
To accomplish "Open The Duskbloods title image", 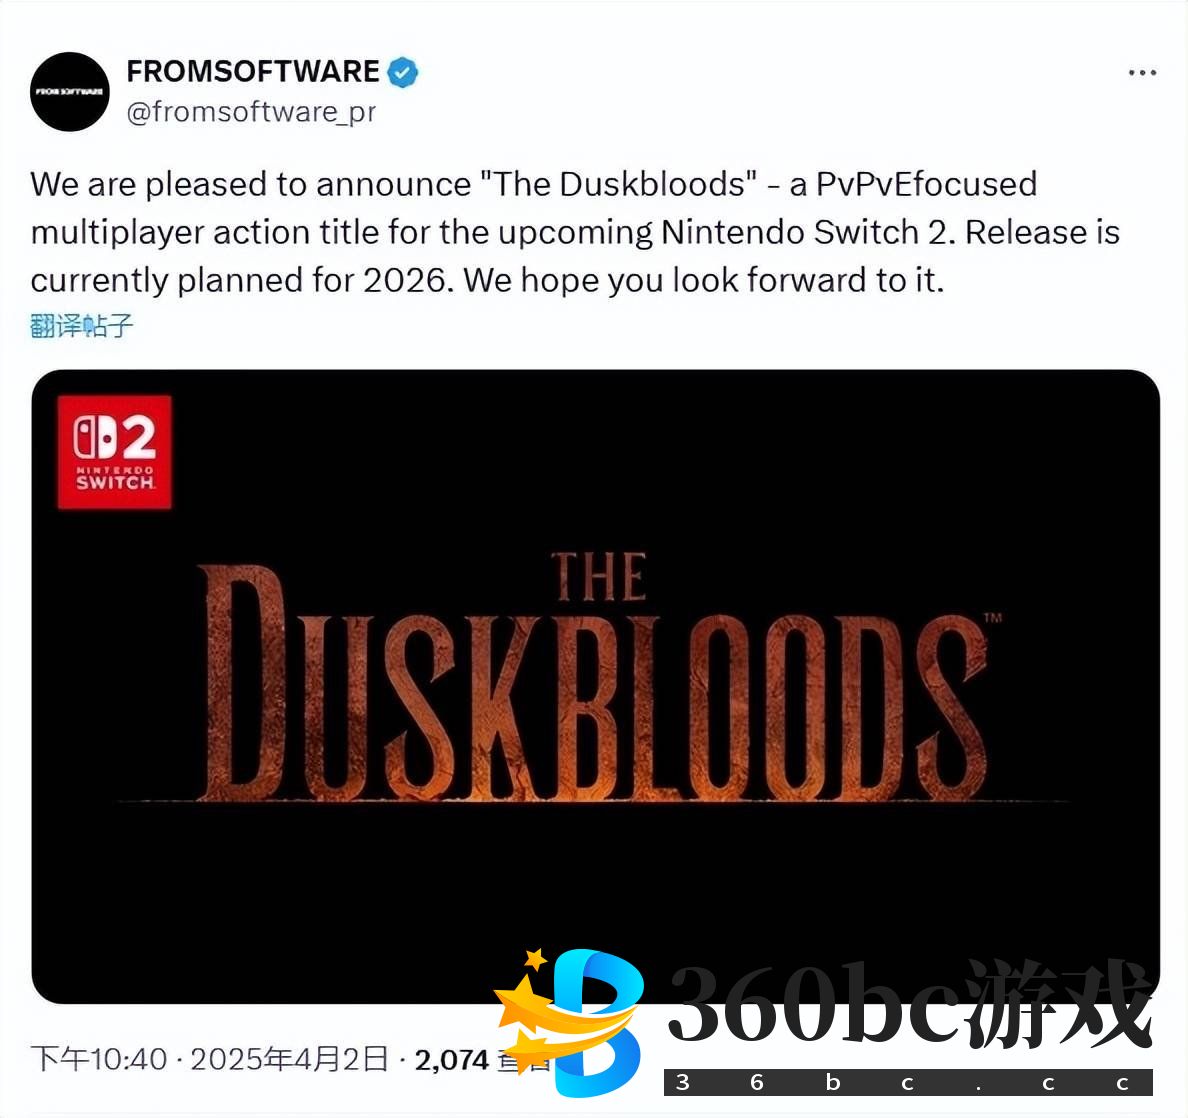I will [x=596, y=686].
